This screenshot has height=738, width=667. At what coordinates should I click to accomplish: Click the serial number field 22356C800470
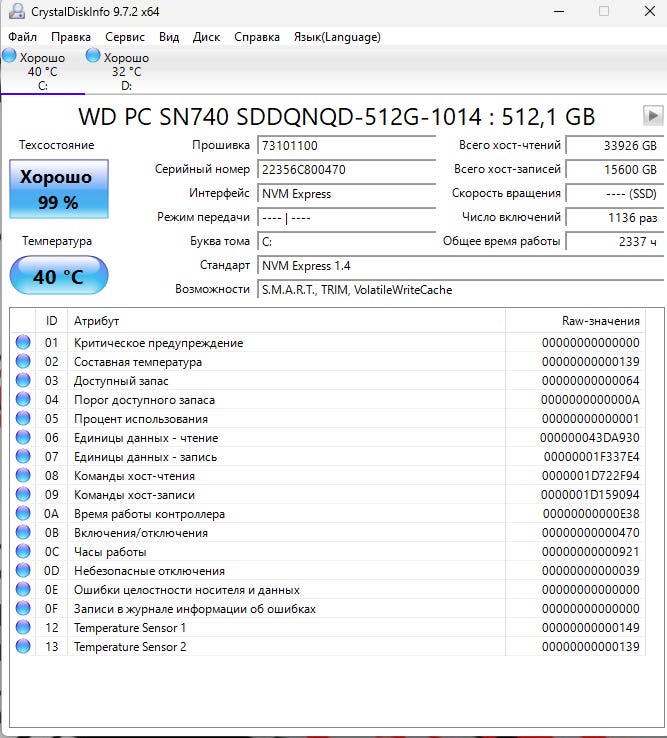346,169
